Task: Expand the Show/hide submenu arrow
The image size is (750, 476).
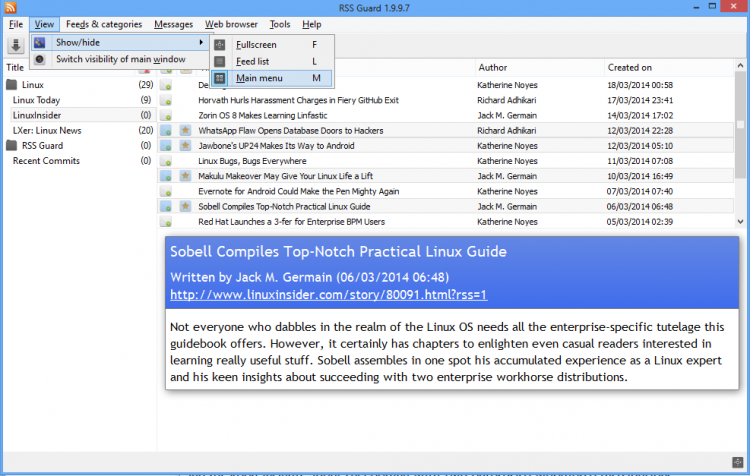Action: coord(201,43)
